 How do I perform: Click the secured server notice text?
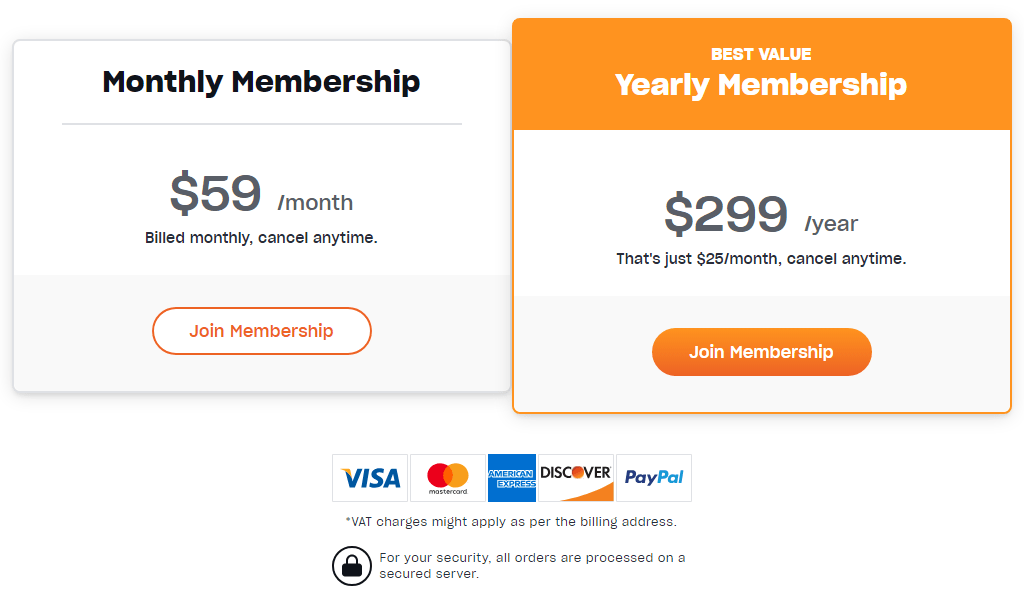tap(532, 565)
